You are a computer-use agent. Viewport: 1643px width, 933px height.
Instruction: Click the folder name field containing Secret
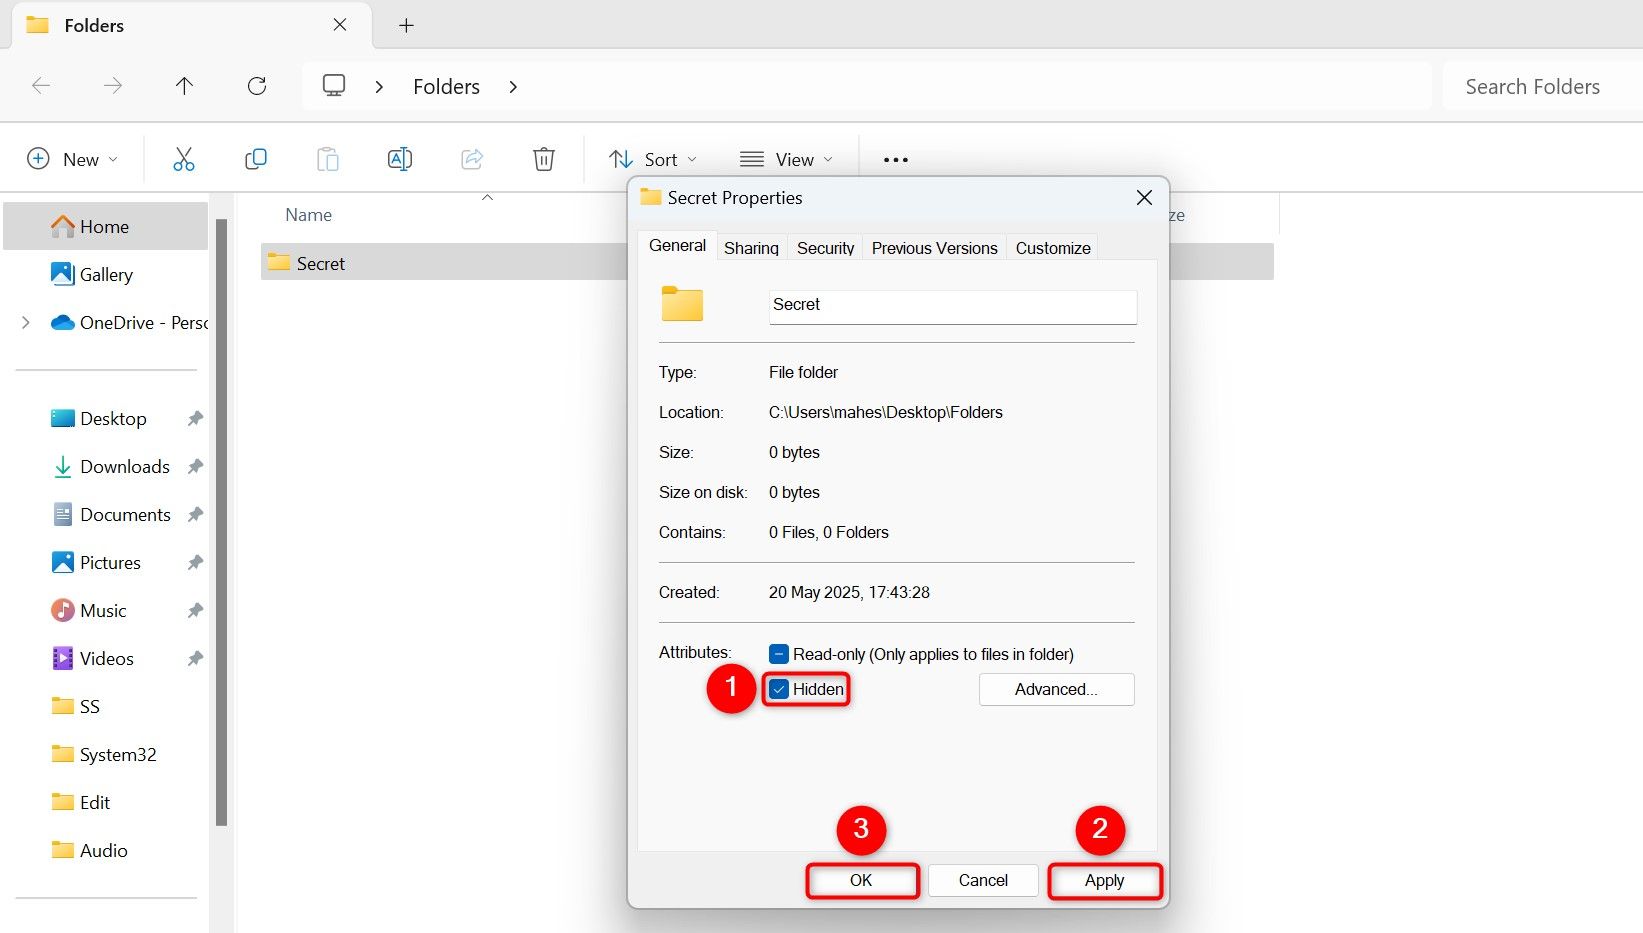click(x=953, y=305)
